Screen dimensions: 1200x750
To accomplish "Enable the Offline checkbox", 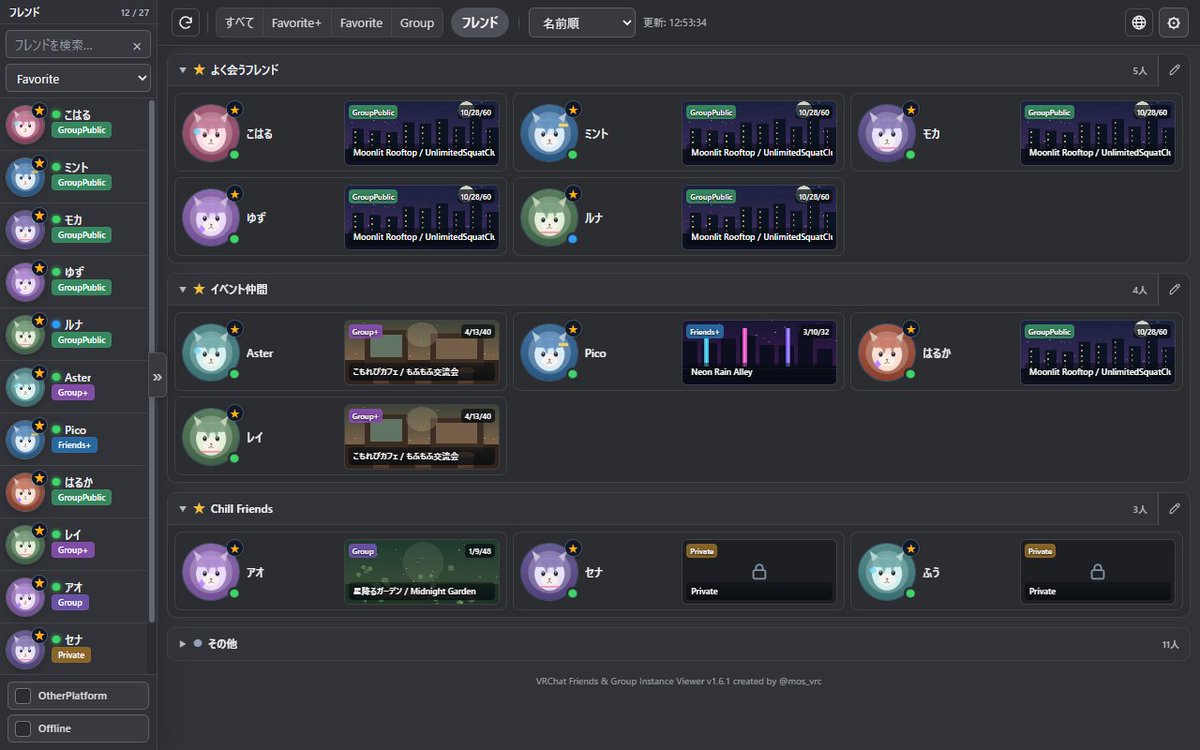I will click(x=23, y=729).
